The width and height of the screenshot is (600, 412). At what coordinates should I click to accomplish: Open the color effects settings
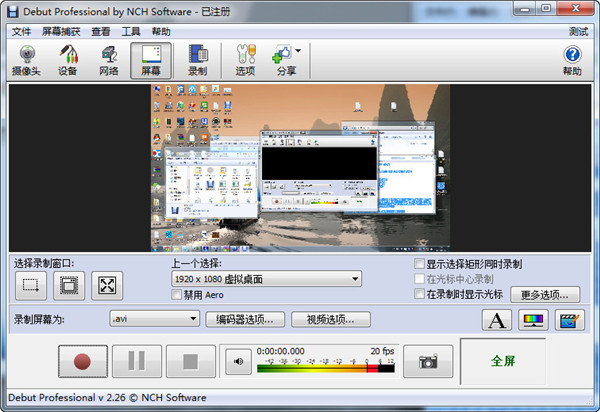(533, 320)
